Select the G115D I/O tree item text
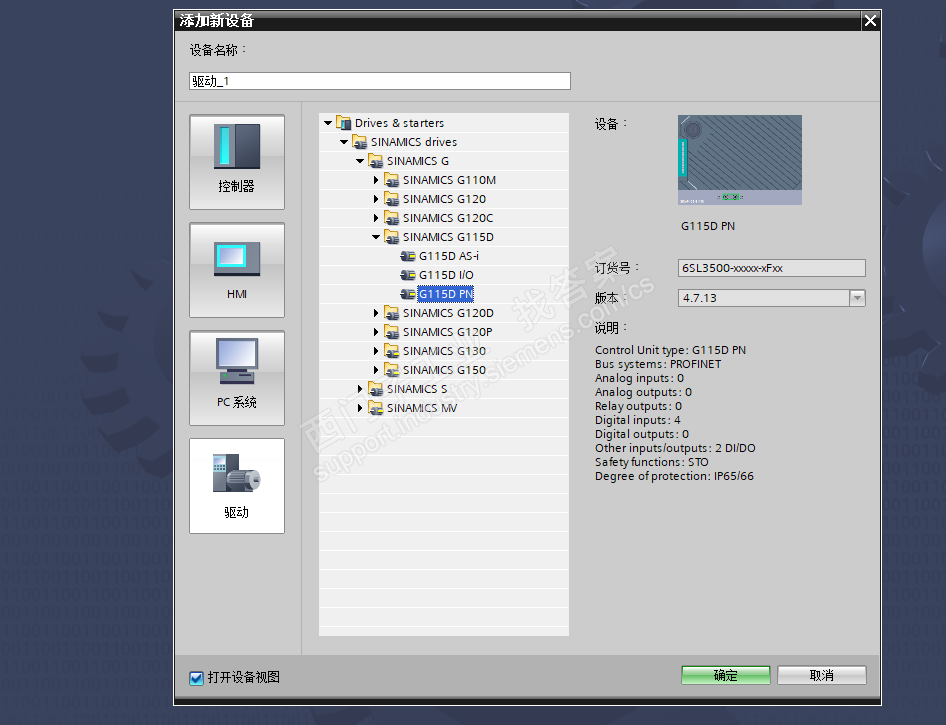 (446, 275)
